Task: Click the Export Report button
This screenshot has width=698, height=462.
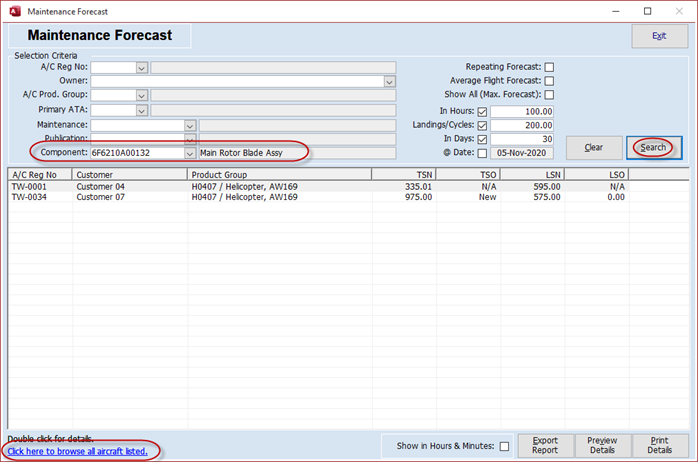Action: [x=544, y=445]
